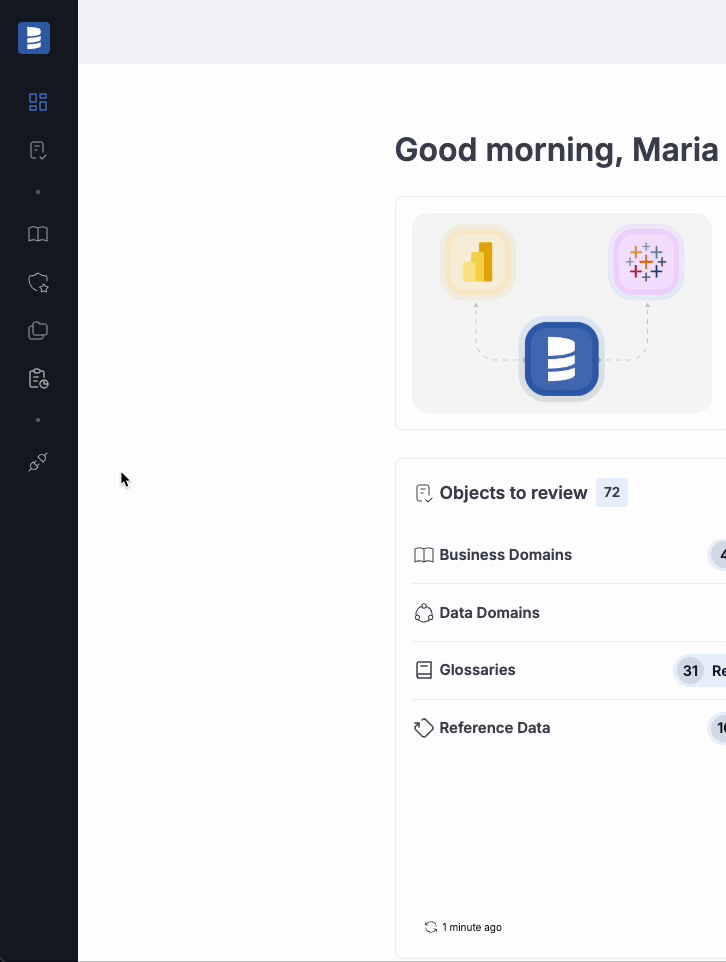Click the Good morning, Maria heading
The width and height of the screenshot is (726, 962).
coord(557,150)
